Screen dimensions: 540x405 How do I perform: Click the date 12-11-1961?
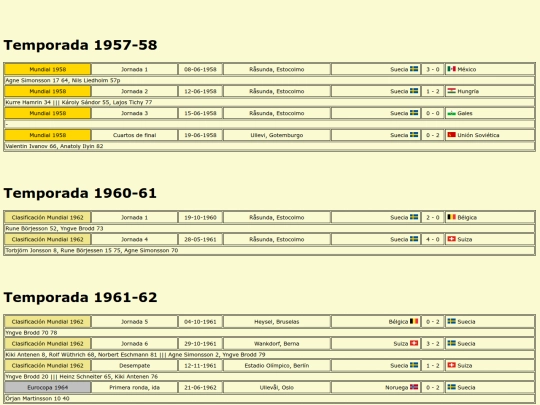[x=200, y=365]
